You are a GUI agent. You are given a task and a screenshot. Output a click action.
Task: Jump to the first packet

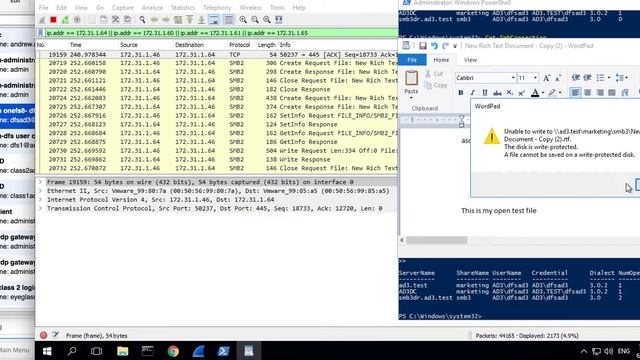190,20
